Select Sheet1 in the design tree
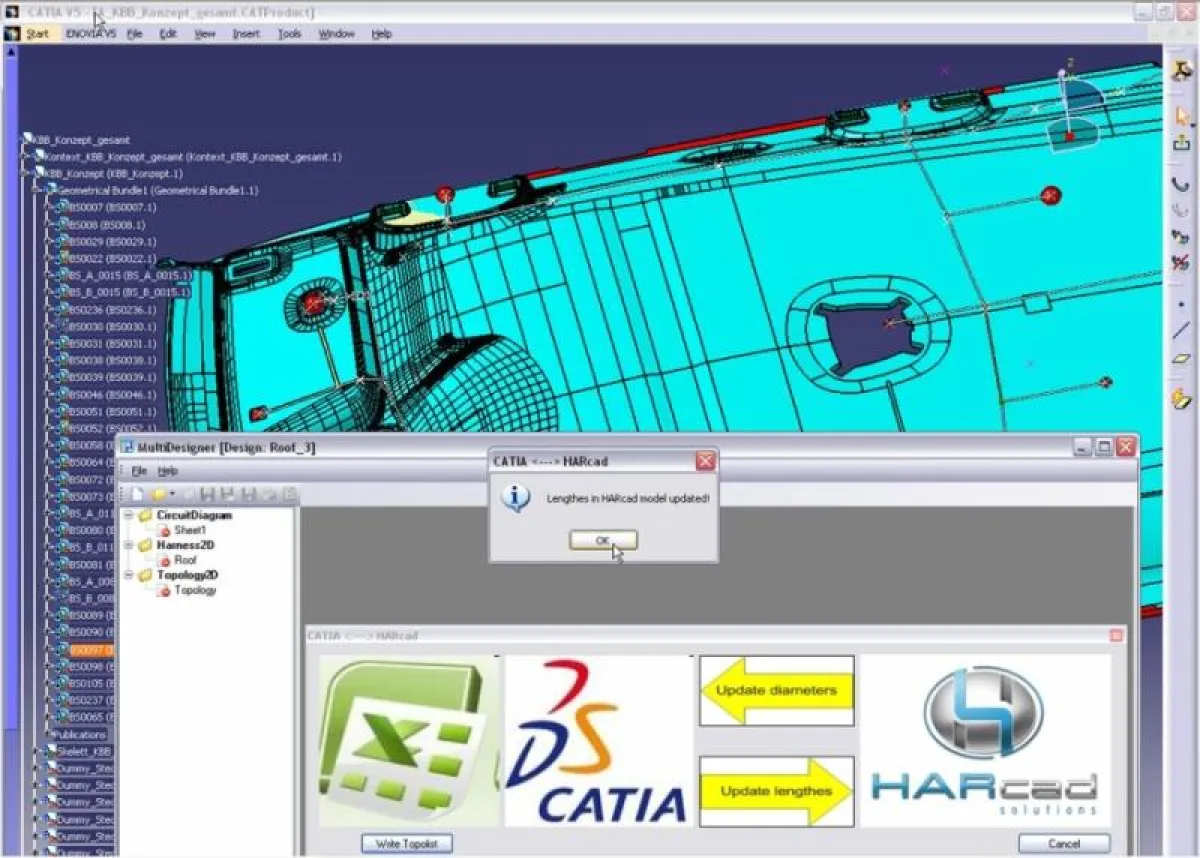1200x858 pixels. pyautogui.click(x=189, y=531)
